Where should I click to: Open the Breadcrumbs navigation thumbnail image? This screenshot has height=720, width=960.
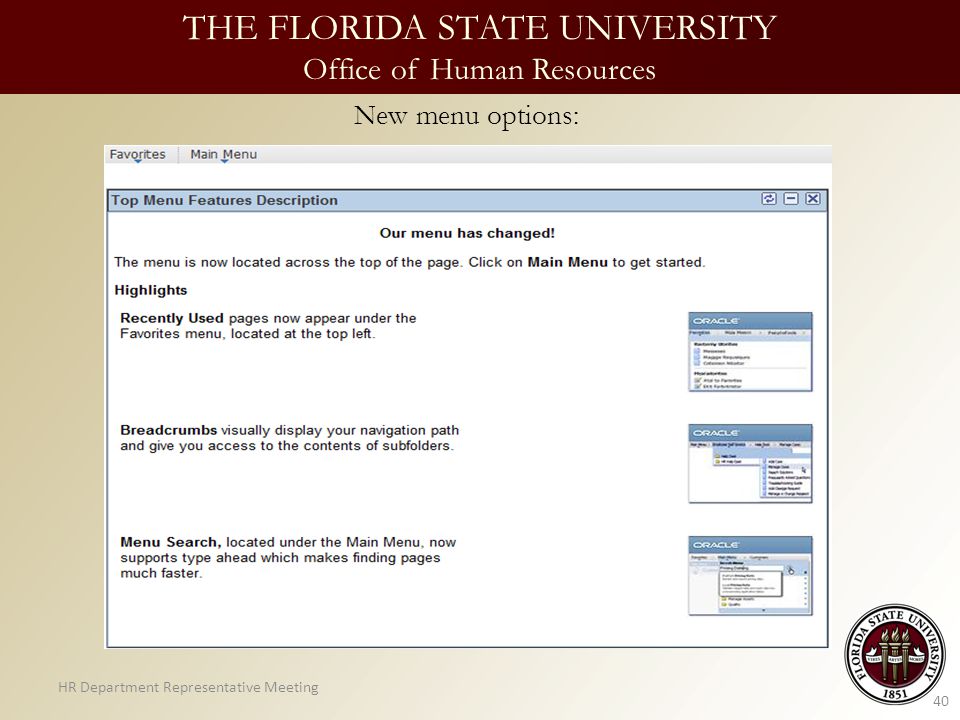(x=751, y=464)
